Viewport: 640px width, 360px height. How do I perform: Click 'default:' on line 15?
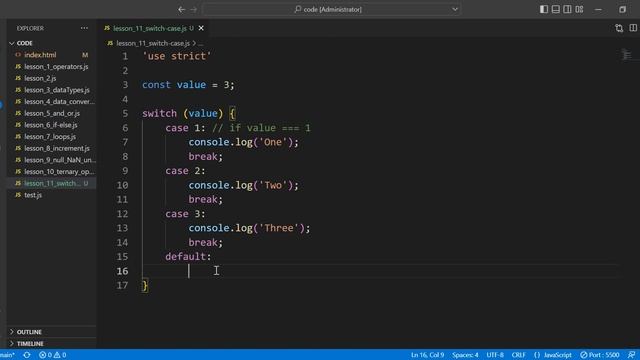point(188,257)
